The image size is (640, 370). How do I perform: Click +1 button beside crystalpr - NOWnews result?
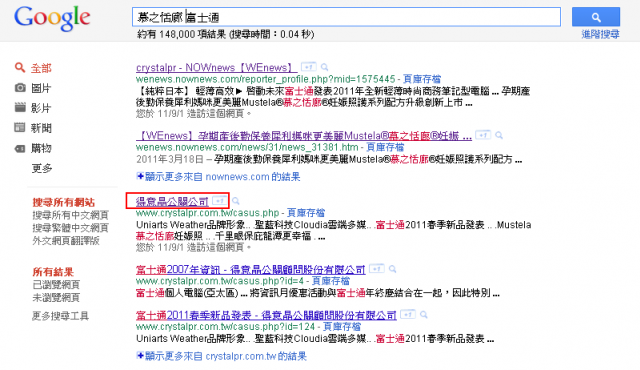309,66
